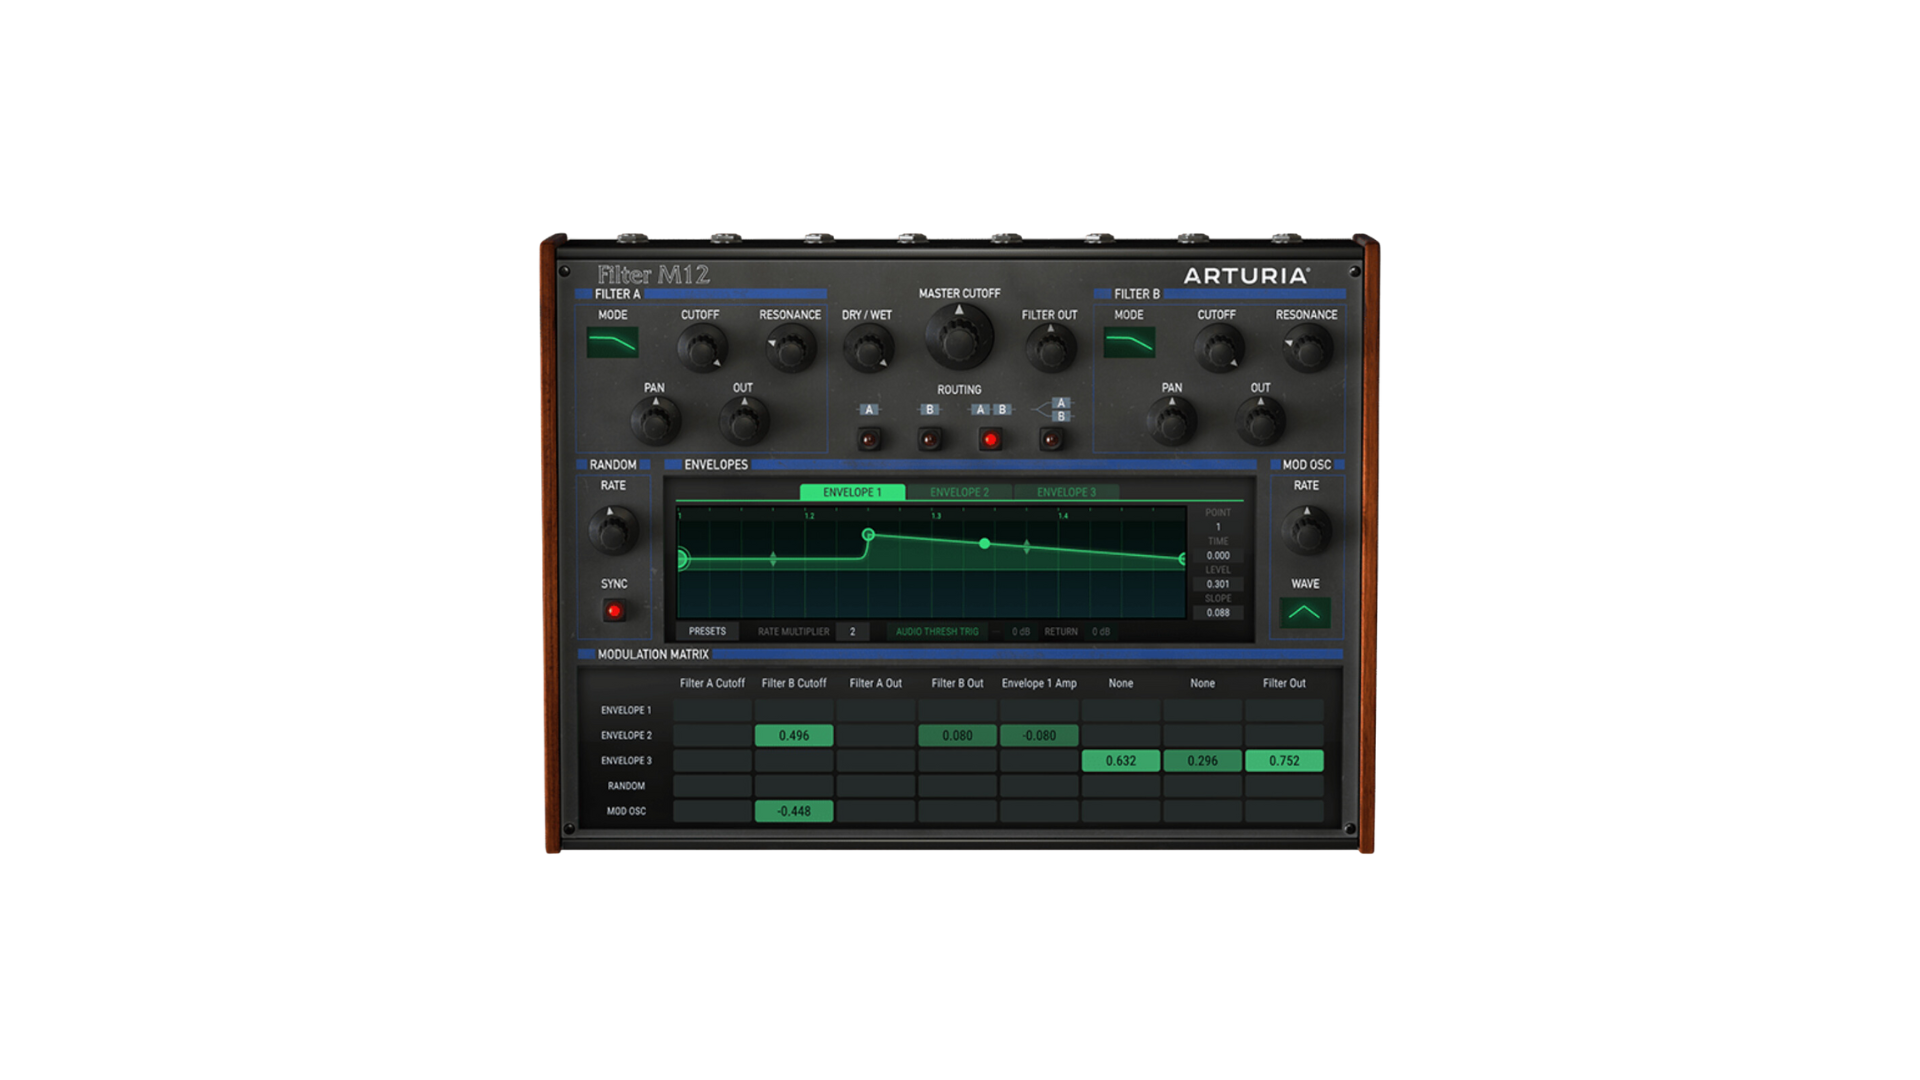Screen dimensions: 1920x1080
Task: Click Filter A Cutoff knob
Action: pyautogui.click(x=701, y=350)
